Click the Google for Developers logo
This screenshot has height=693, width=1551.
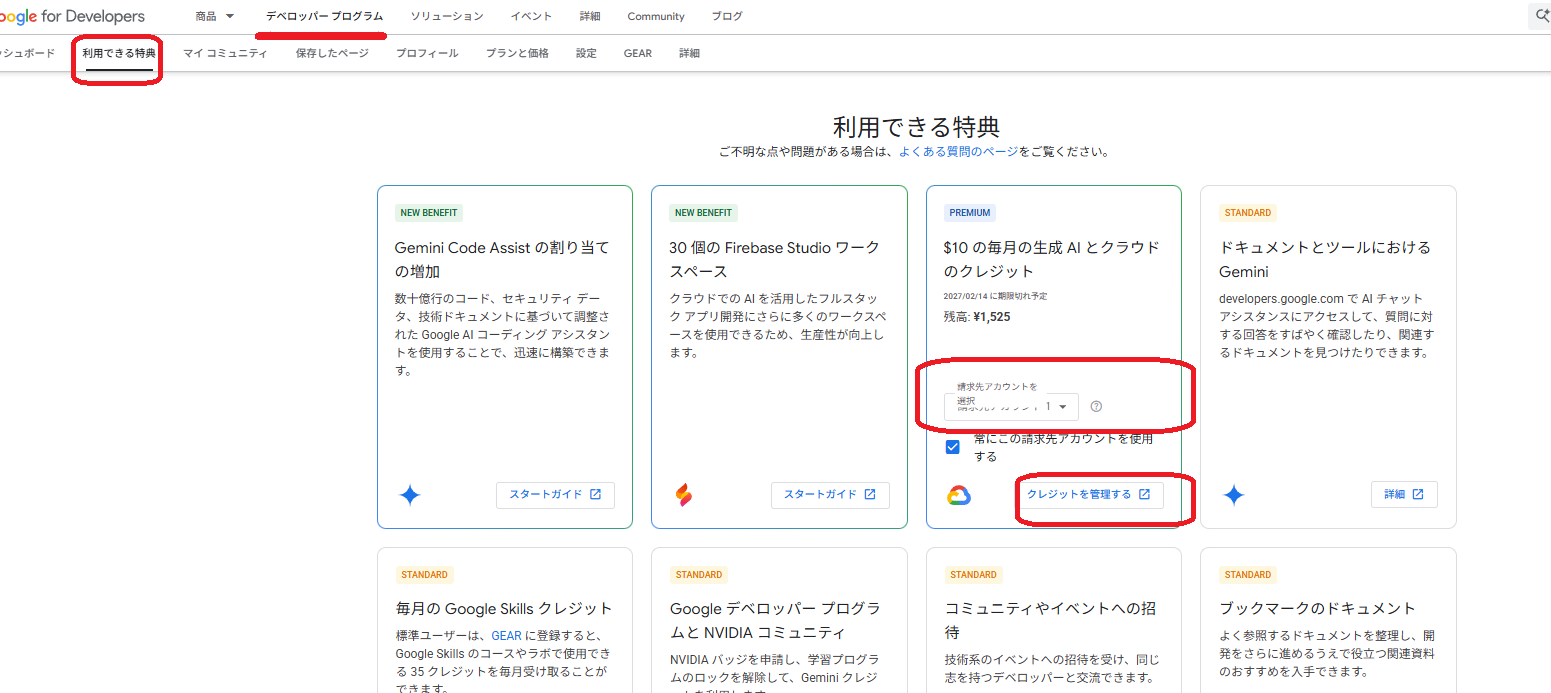coord(70,15)
